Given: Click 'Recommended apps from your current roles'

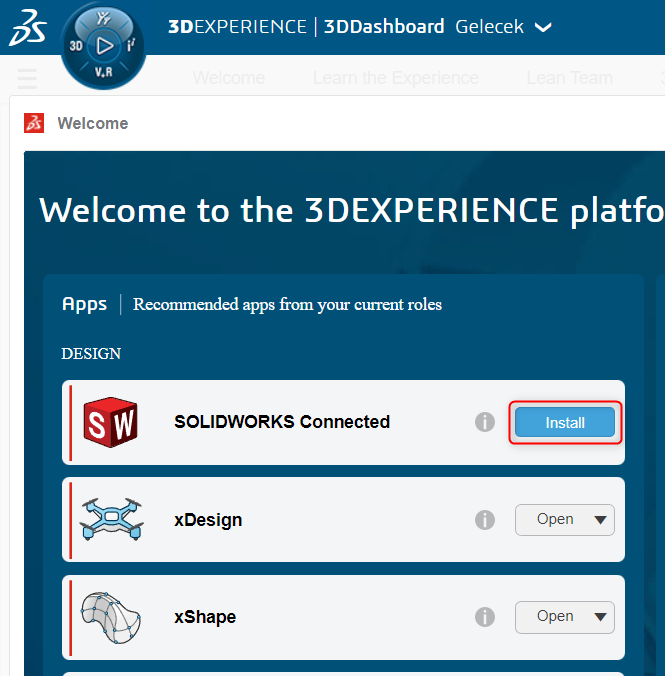Looking at the screenshot, I should tap(287, 304).
